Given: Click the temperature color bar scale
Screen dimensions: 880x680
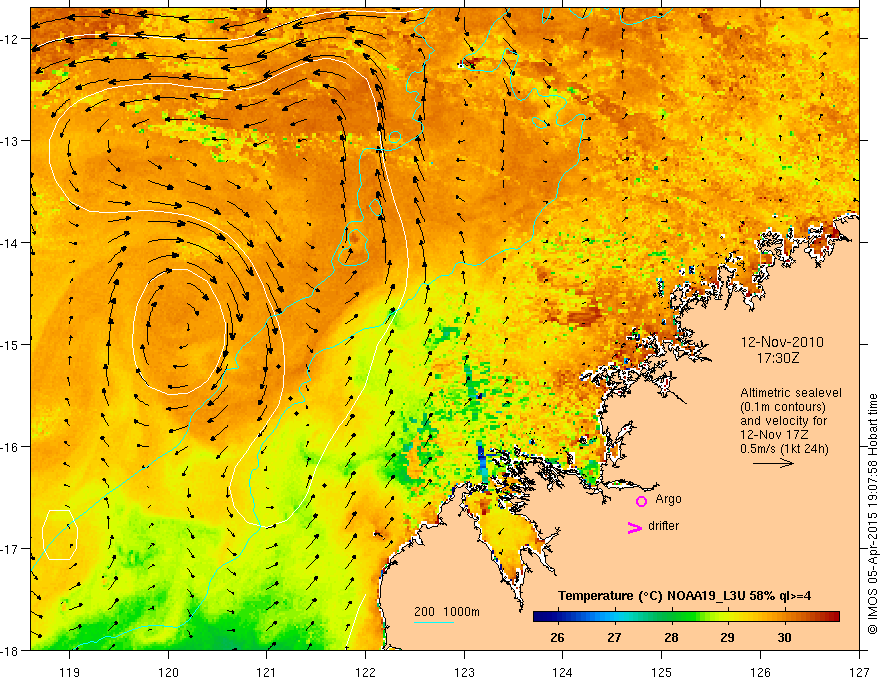Looking at the screenshot, I should [x=686, y=616].
